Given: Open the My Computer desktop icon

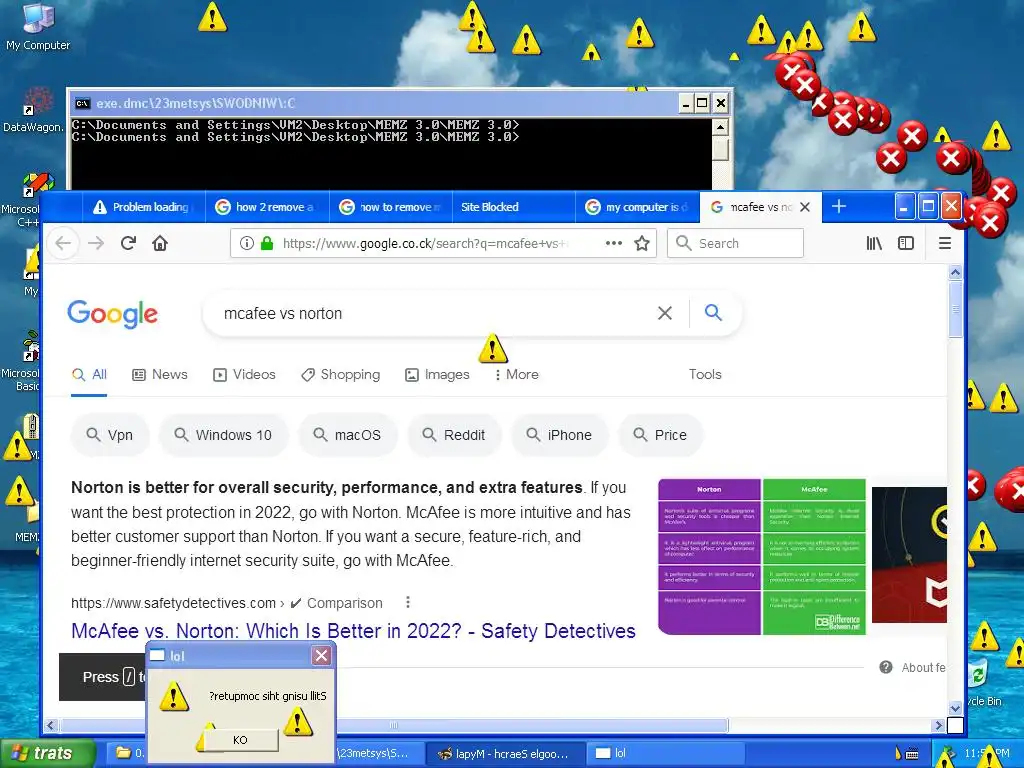Looking at the screenshot, I should (x=37, y=27).
